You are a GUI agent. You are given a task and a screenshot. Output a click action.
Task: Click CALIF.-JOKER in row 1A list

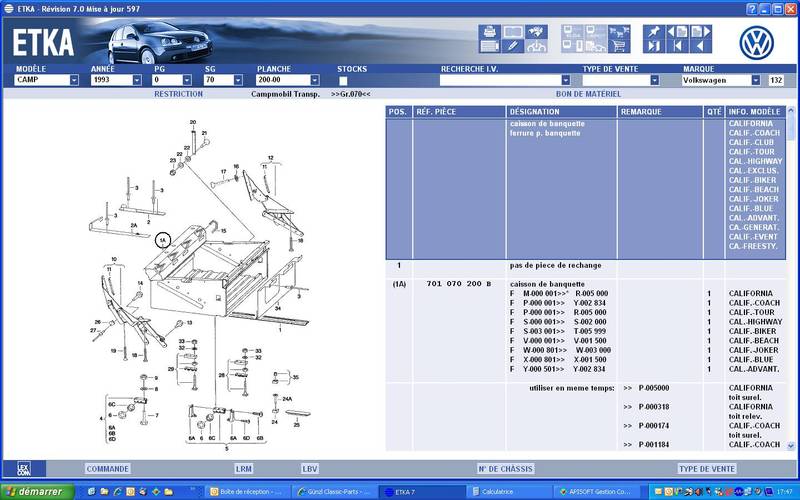[x=754, y=350]
